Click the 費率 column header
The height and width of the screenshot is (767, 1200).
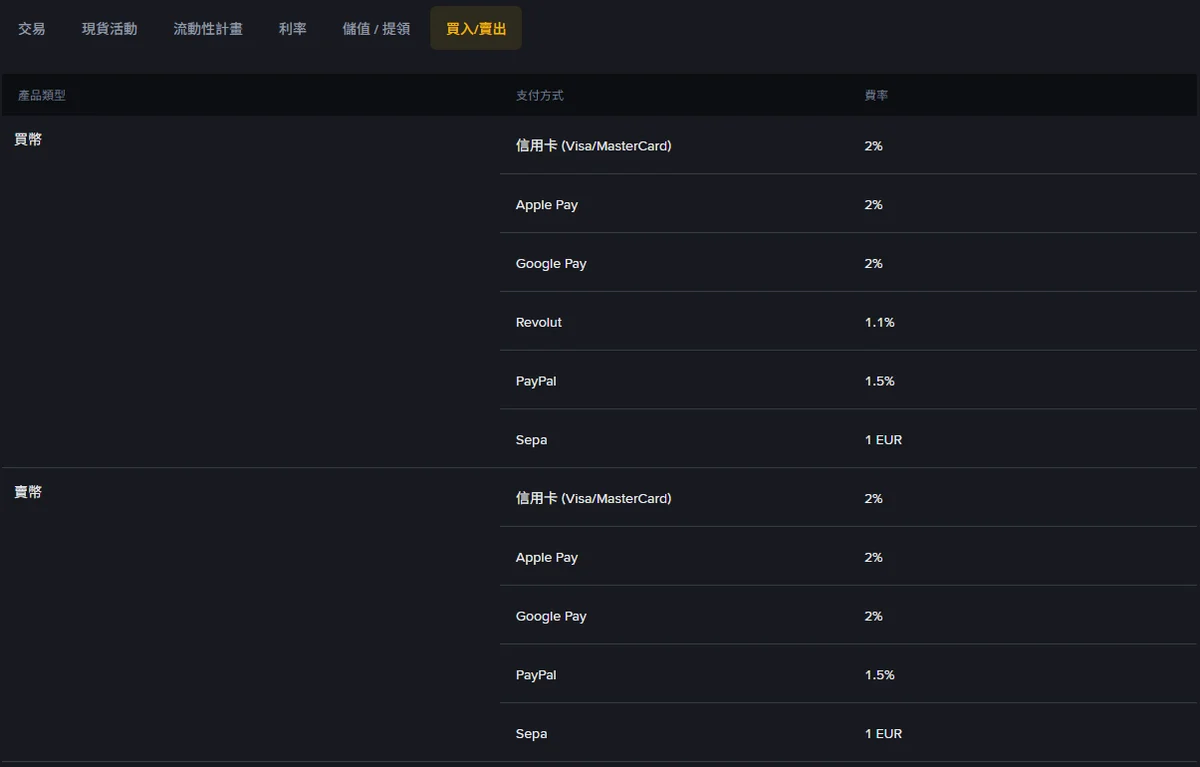877,96
